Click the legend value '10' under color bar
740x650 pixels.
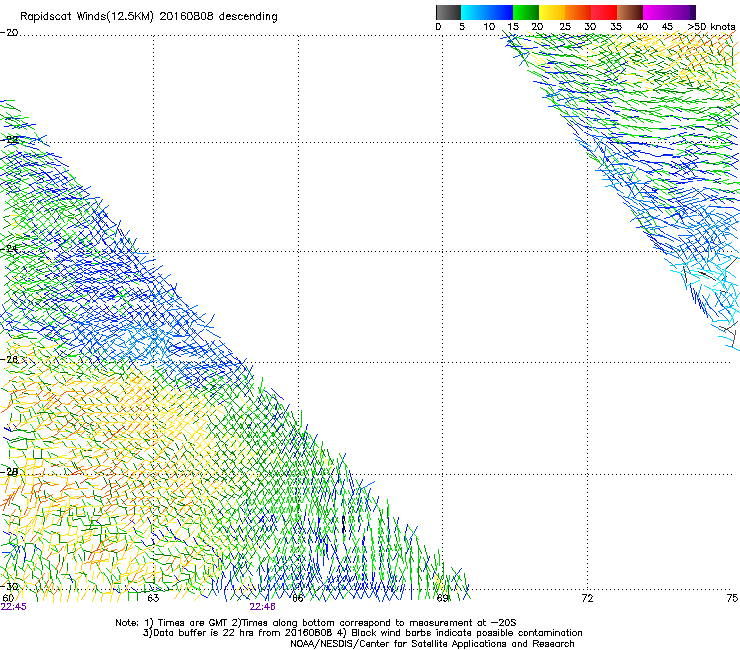tap(489, 27)
